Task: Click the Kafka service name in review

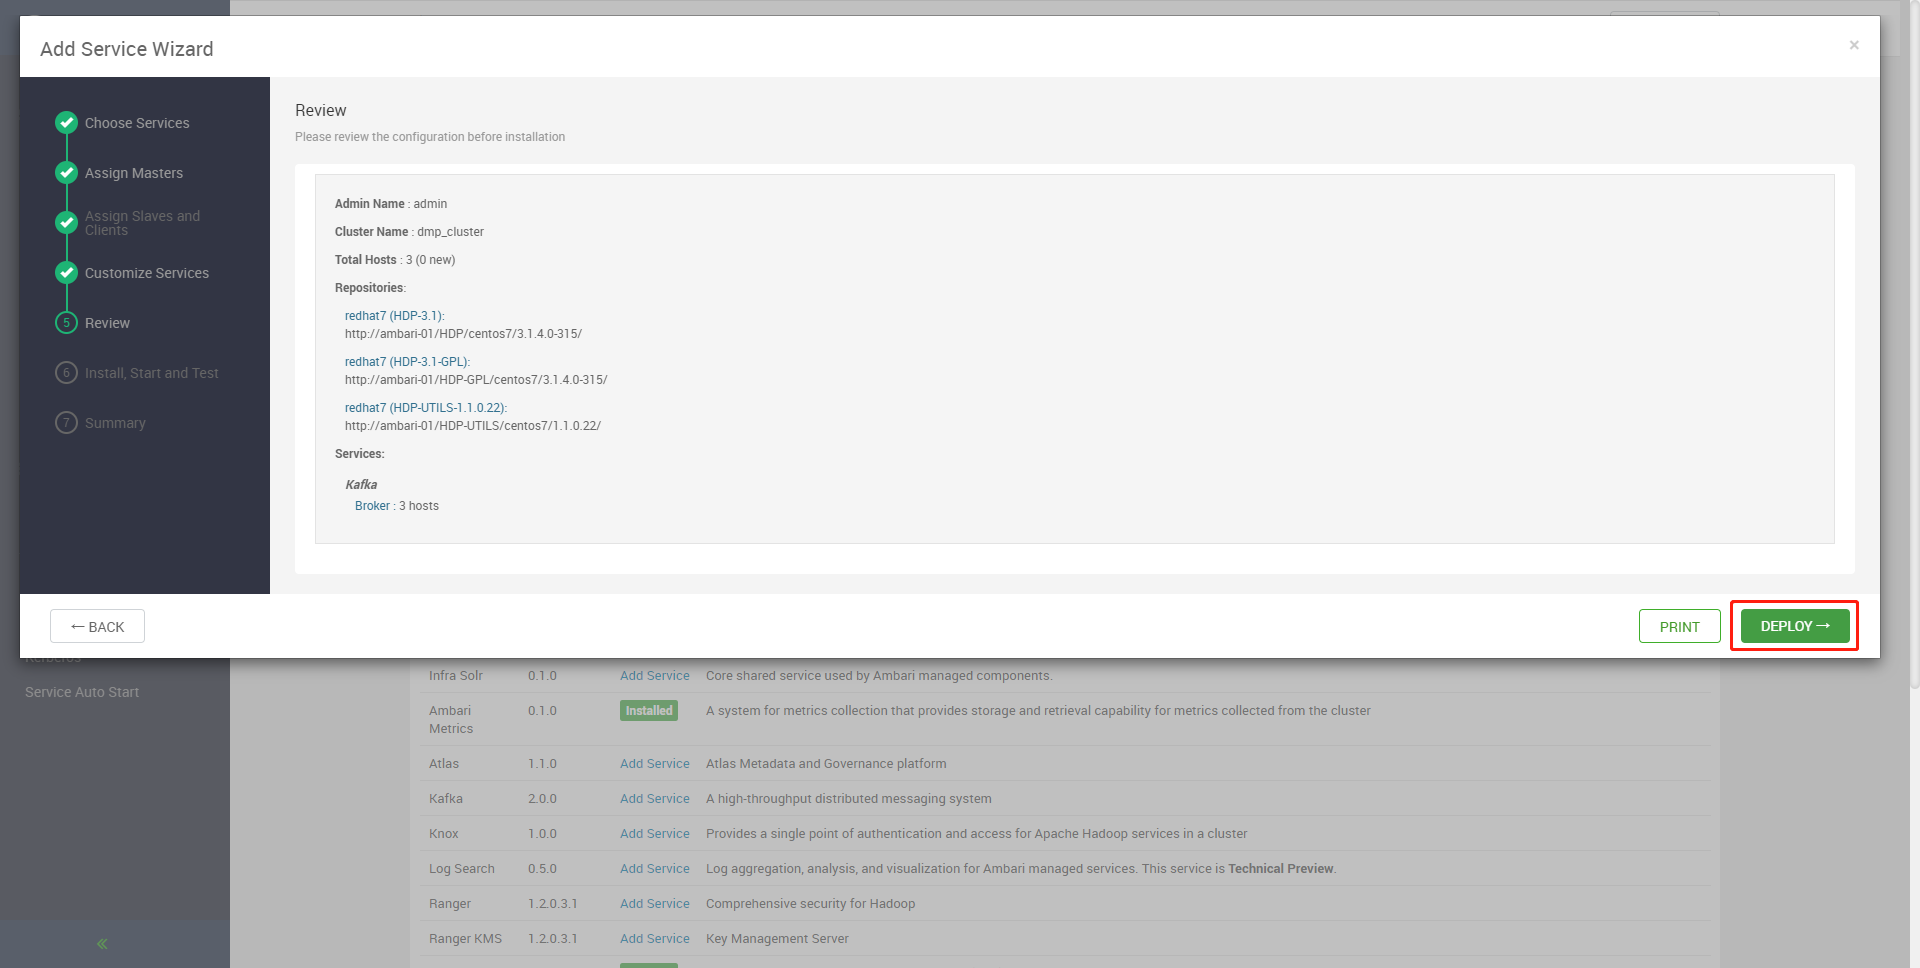Action: (x=361, y=485)
